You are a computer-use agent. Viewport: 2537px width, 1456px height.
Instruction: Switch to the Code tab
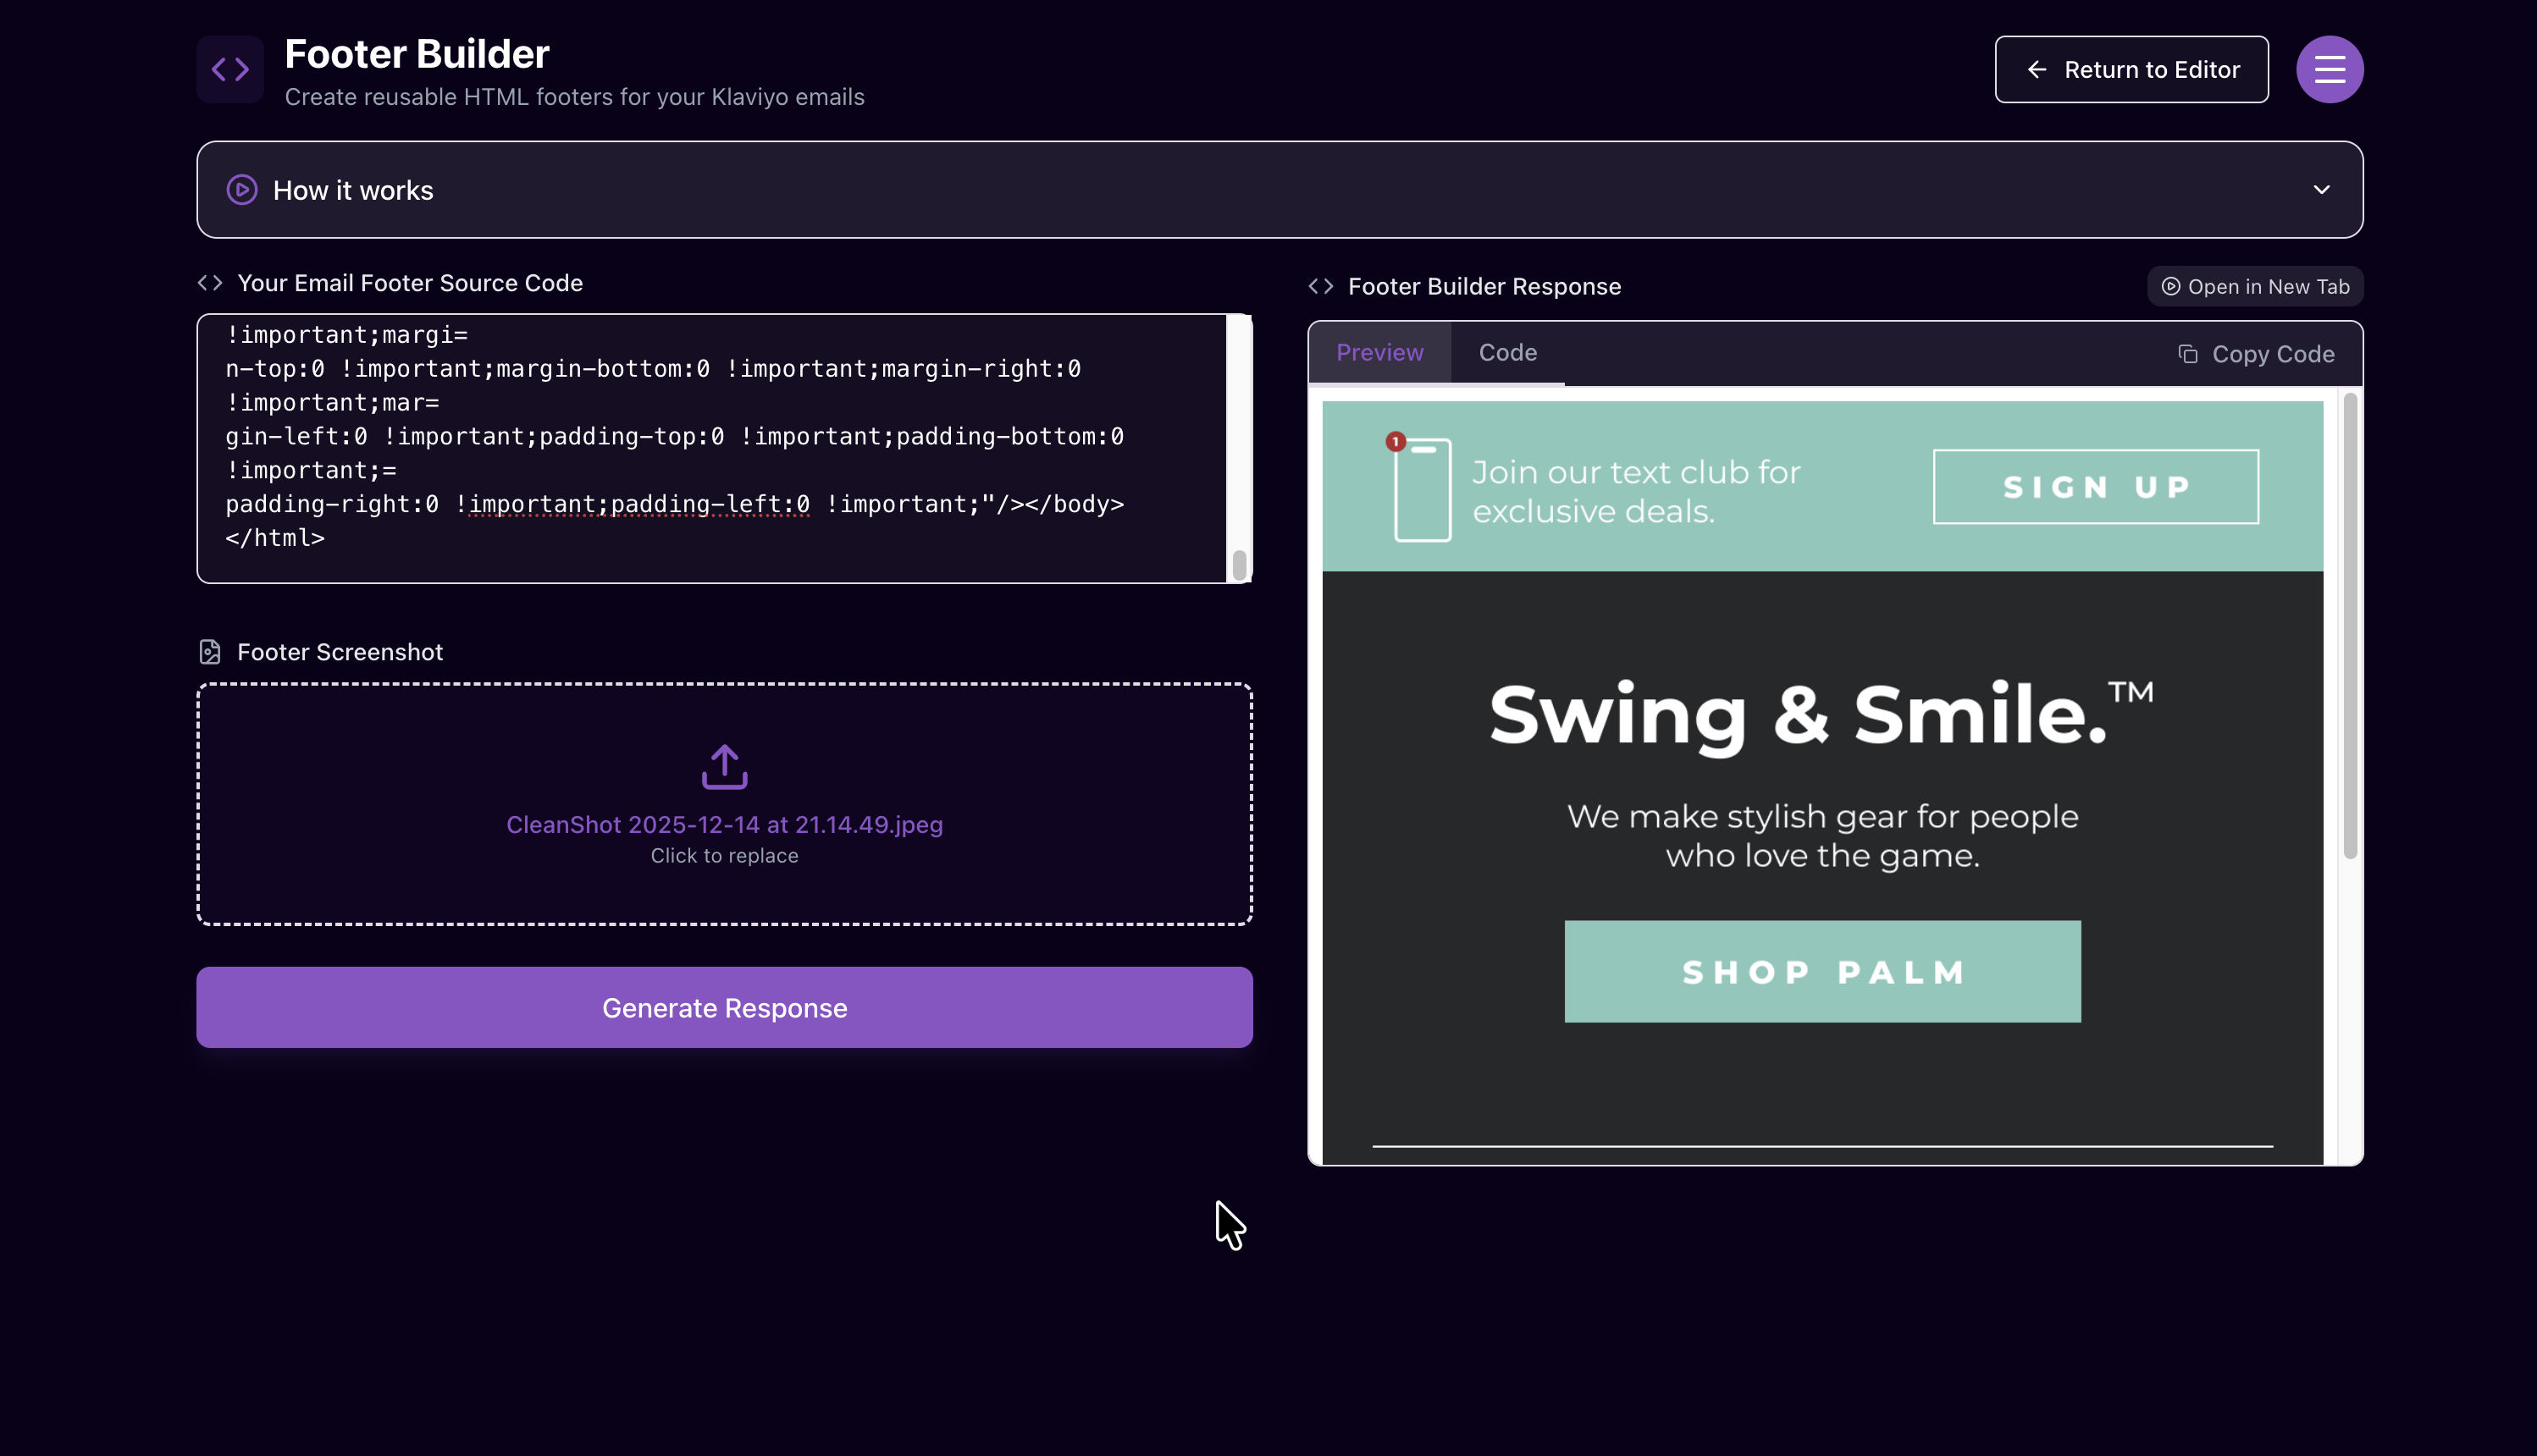click(1507, 353)
